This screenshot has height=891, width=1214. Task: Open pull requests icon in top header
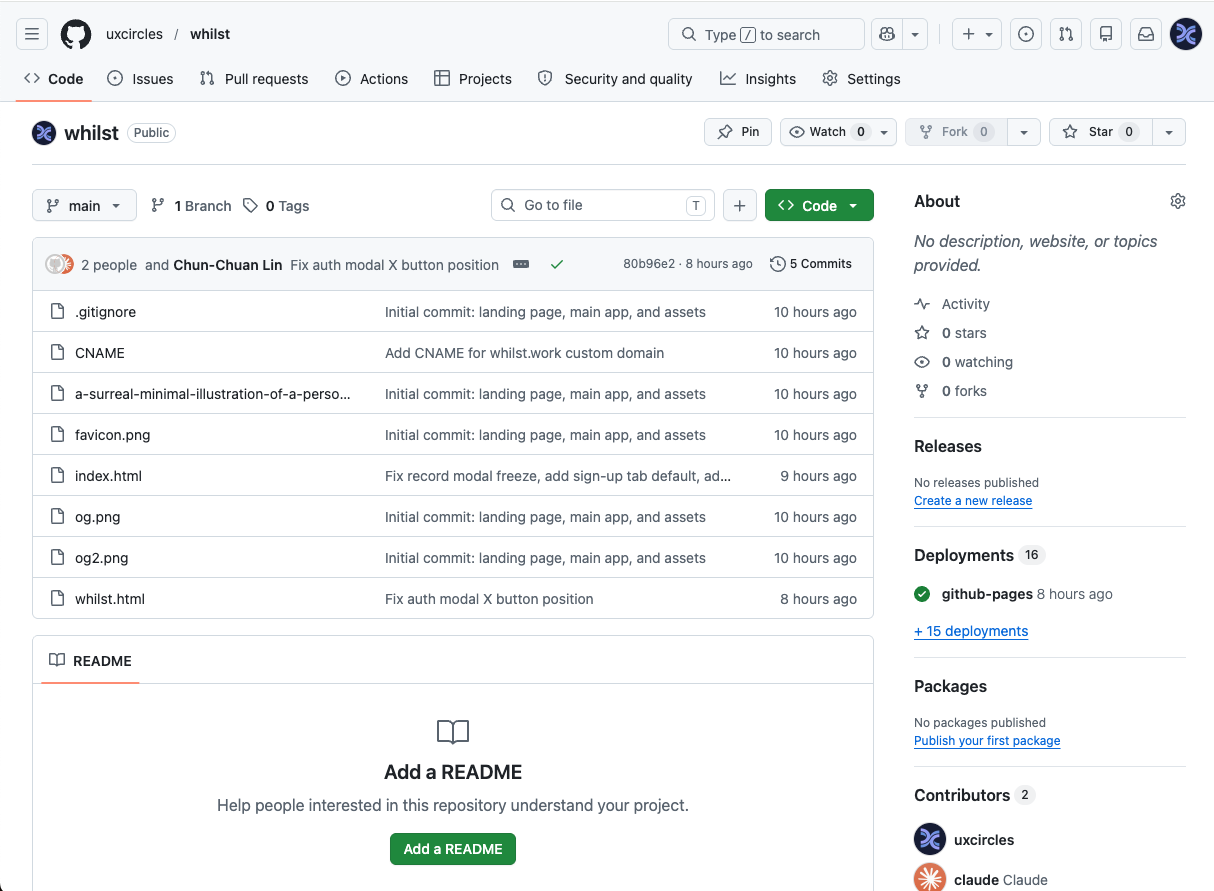coord(1066,34)
